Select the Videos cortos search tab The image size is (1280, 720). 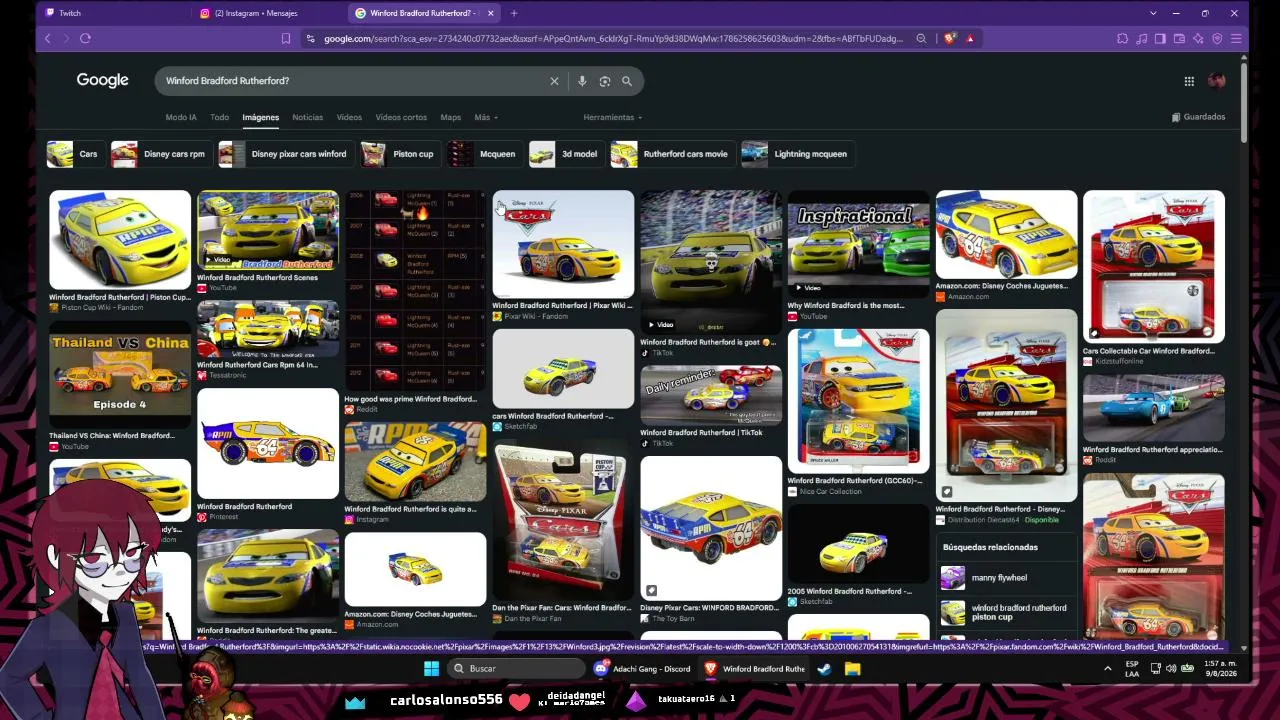[x=401, y=117]
